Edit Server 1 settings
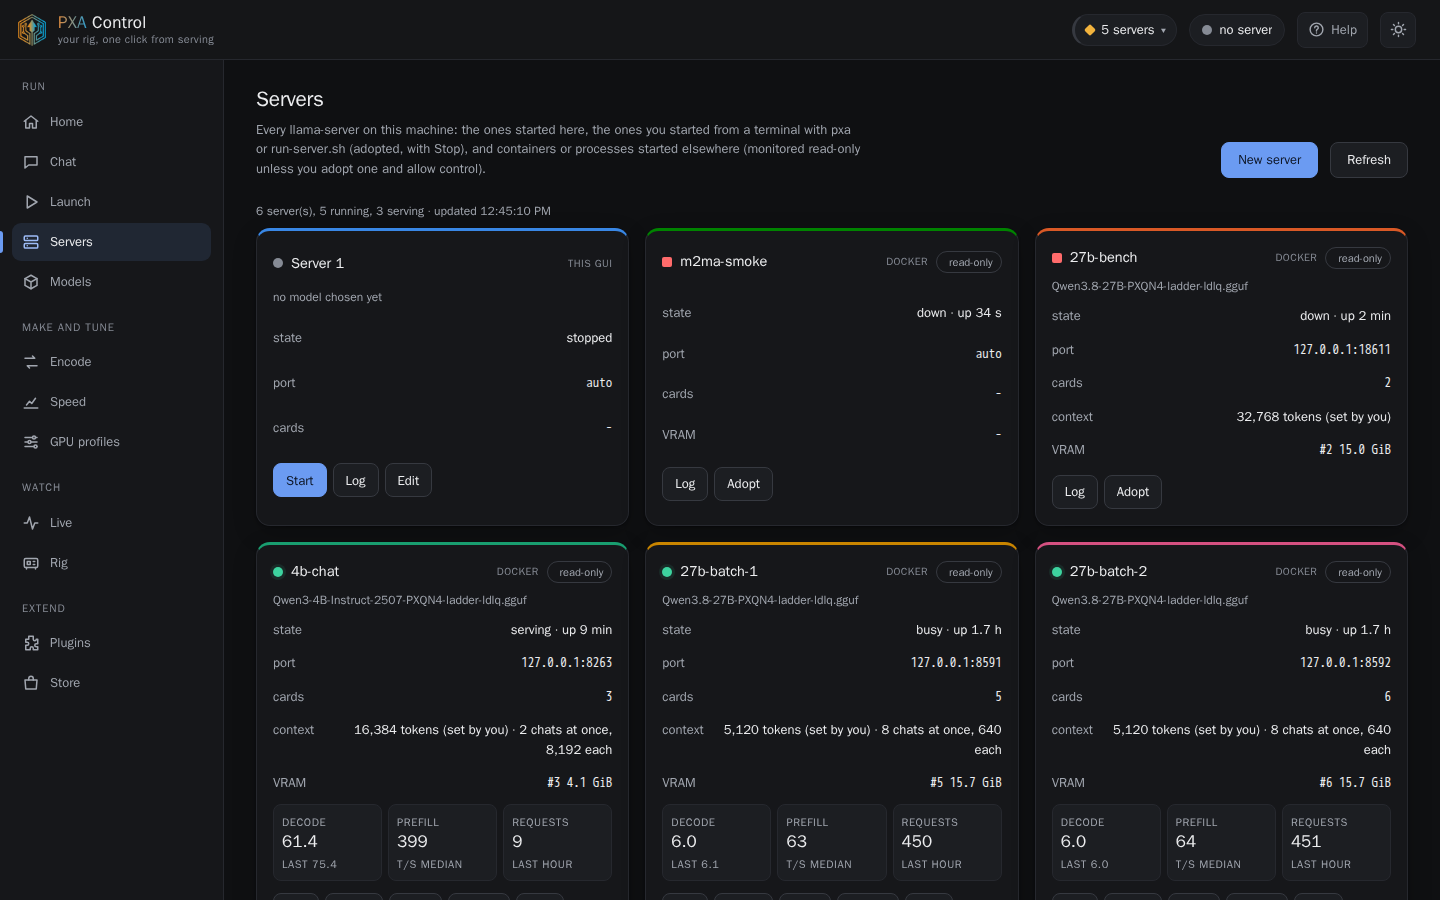 click(408, 480)
